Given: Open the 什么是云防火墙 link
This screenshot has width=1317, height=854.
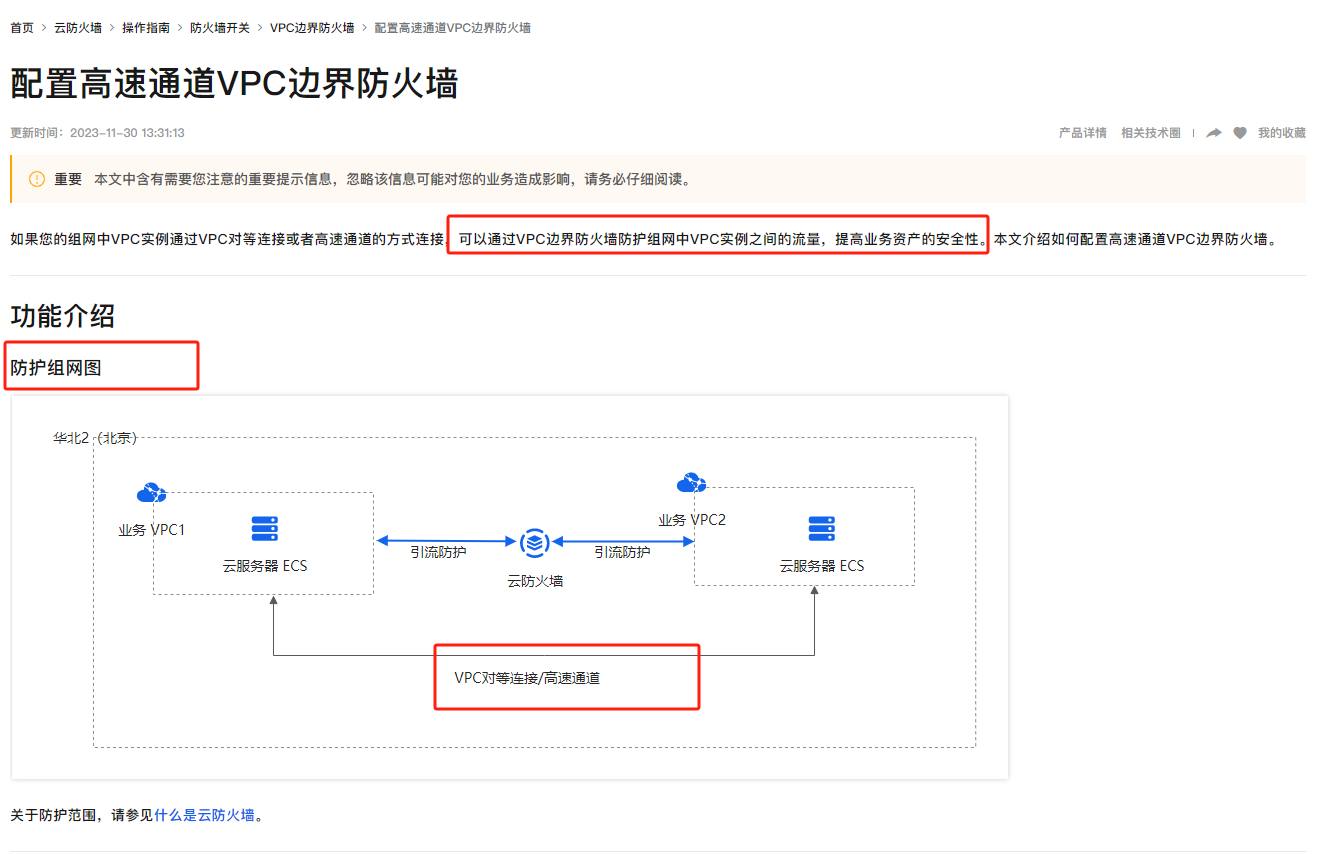Looking at the screenshot, I should pyautogui.click(x=204, y=815).
